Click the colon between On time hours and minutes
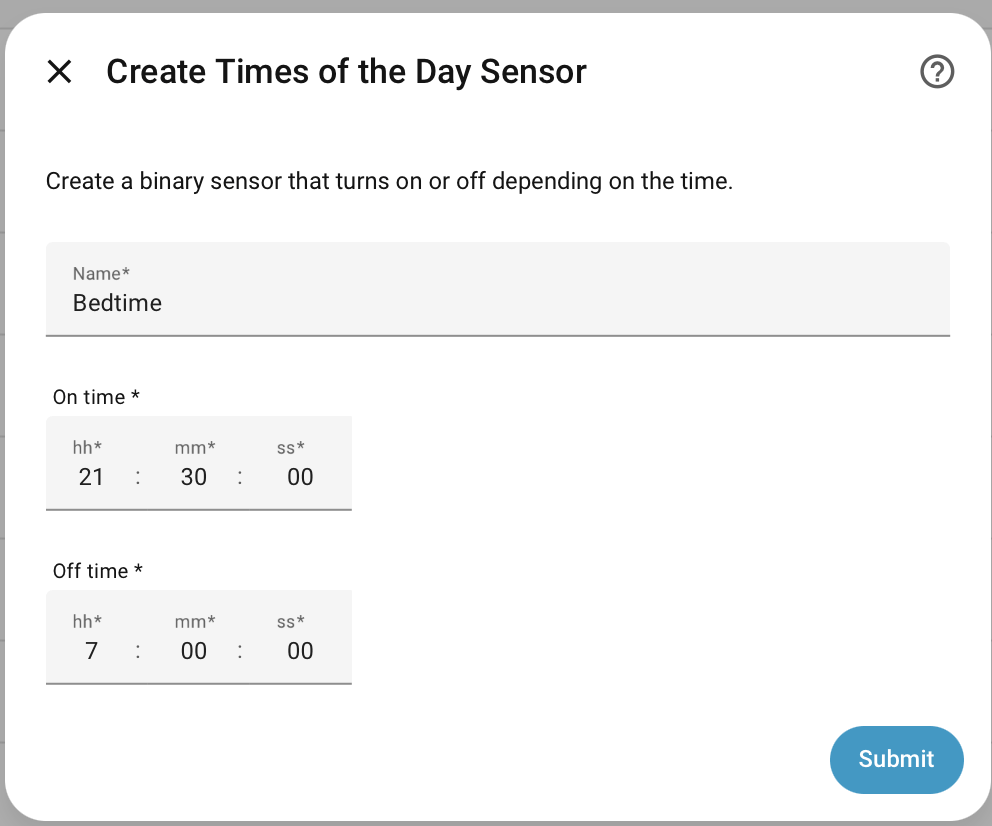 pos(137,477)
